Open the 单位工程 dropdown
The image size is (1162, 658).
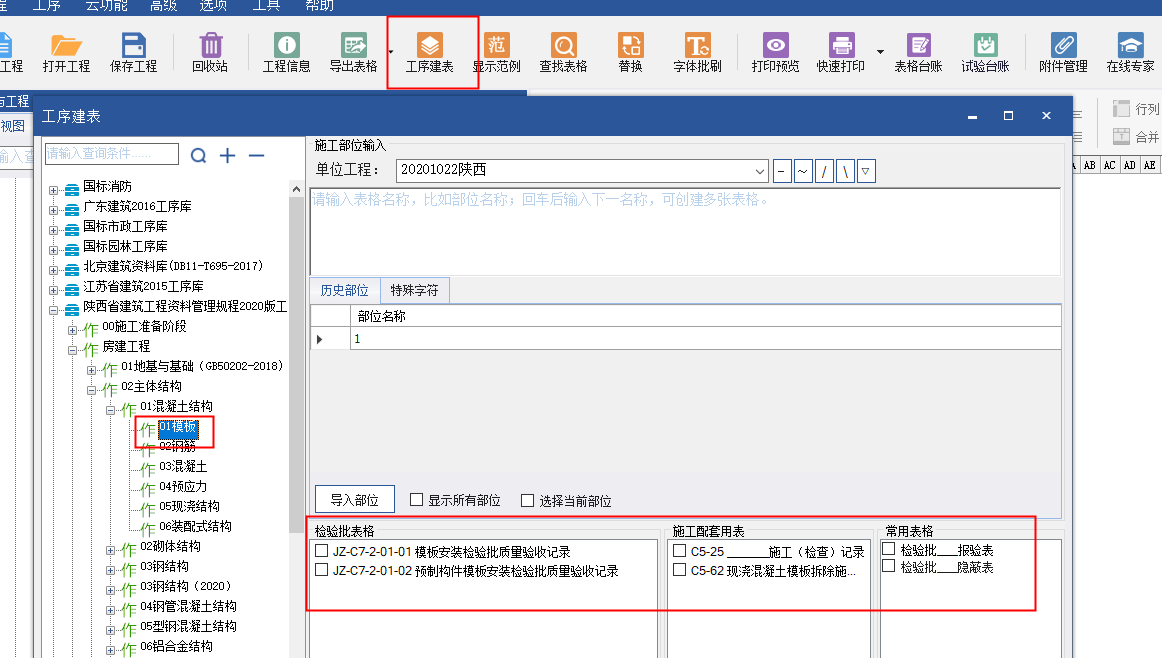click(x=760, y=171)
